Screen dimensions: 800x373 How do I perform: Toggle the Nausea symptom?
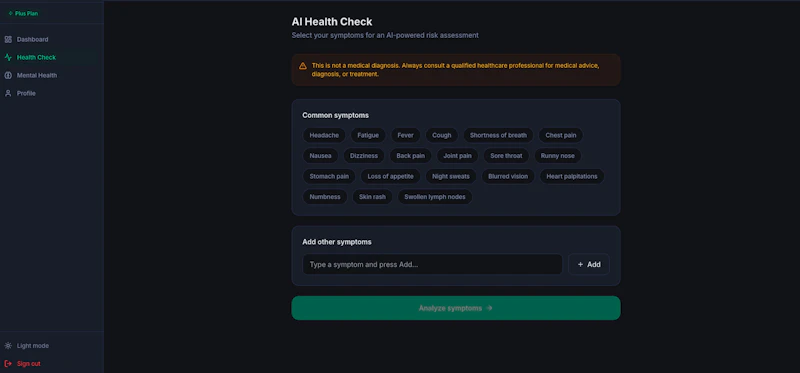[320, 156]
